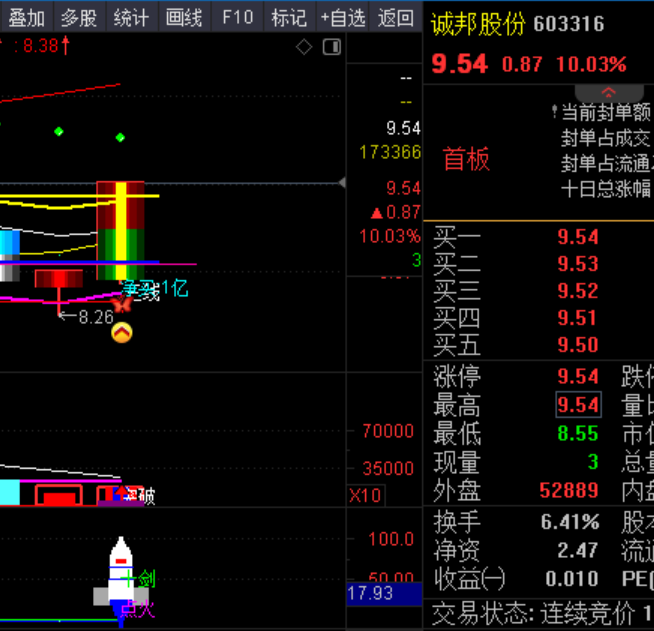Click the orange up-arrow circle marker
Screen dimensions: 654x631
[x=122, y=332]
